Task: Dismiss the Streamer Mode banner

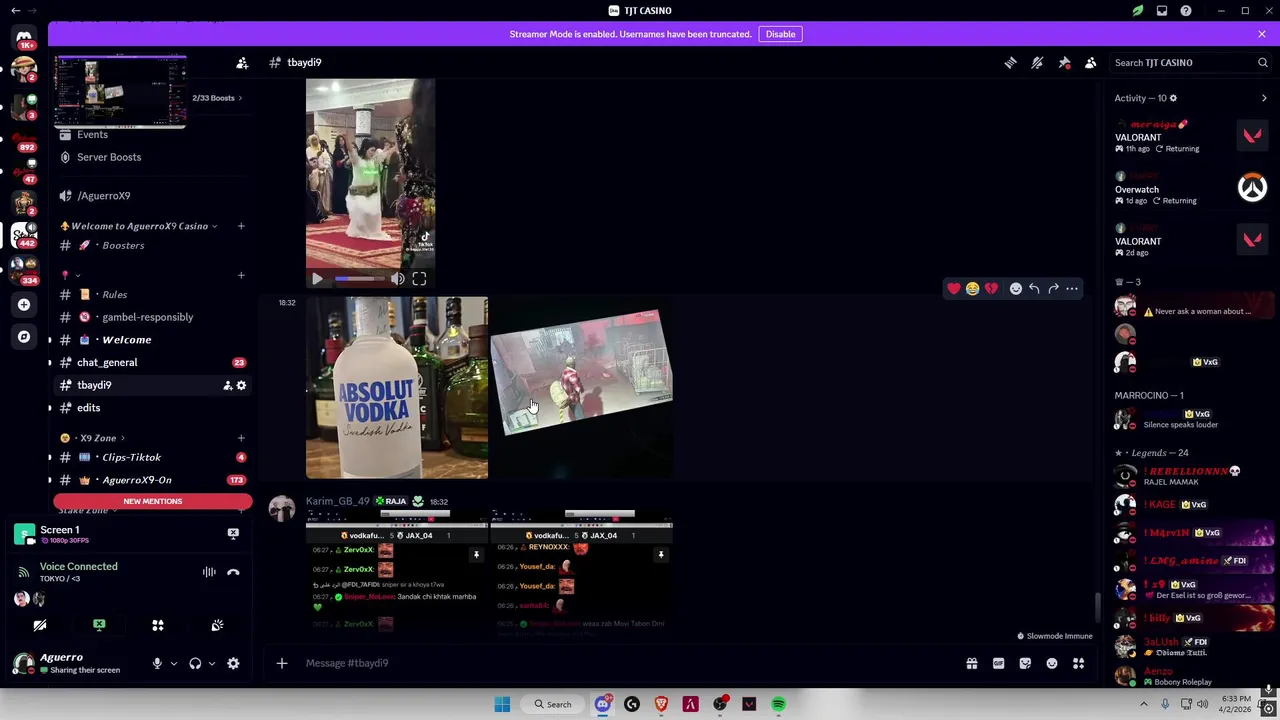Action: point(1262,34)
